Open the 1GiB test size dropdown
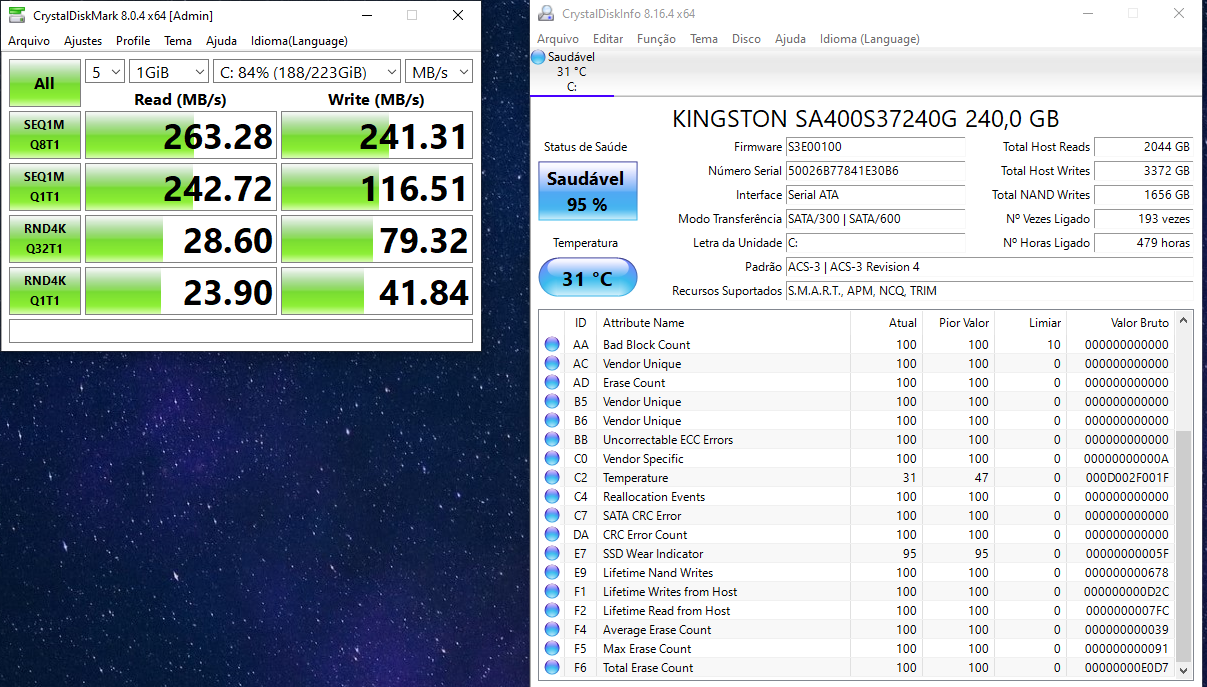Screen dimensions: 1207x687 (x=169, y=72)
